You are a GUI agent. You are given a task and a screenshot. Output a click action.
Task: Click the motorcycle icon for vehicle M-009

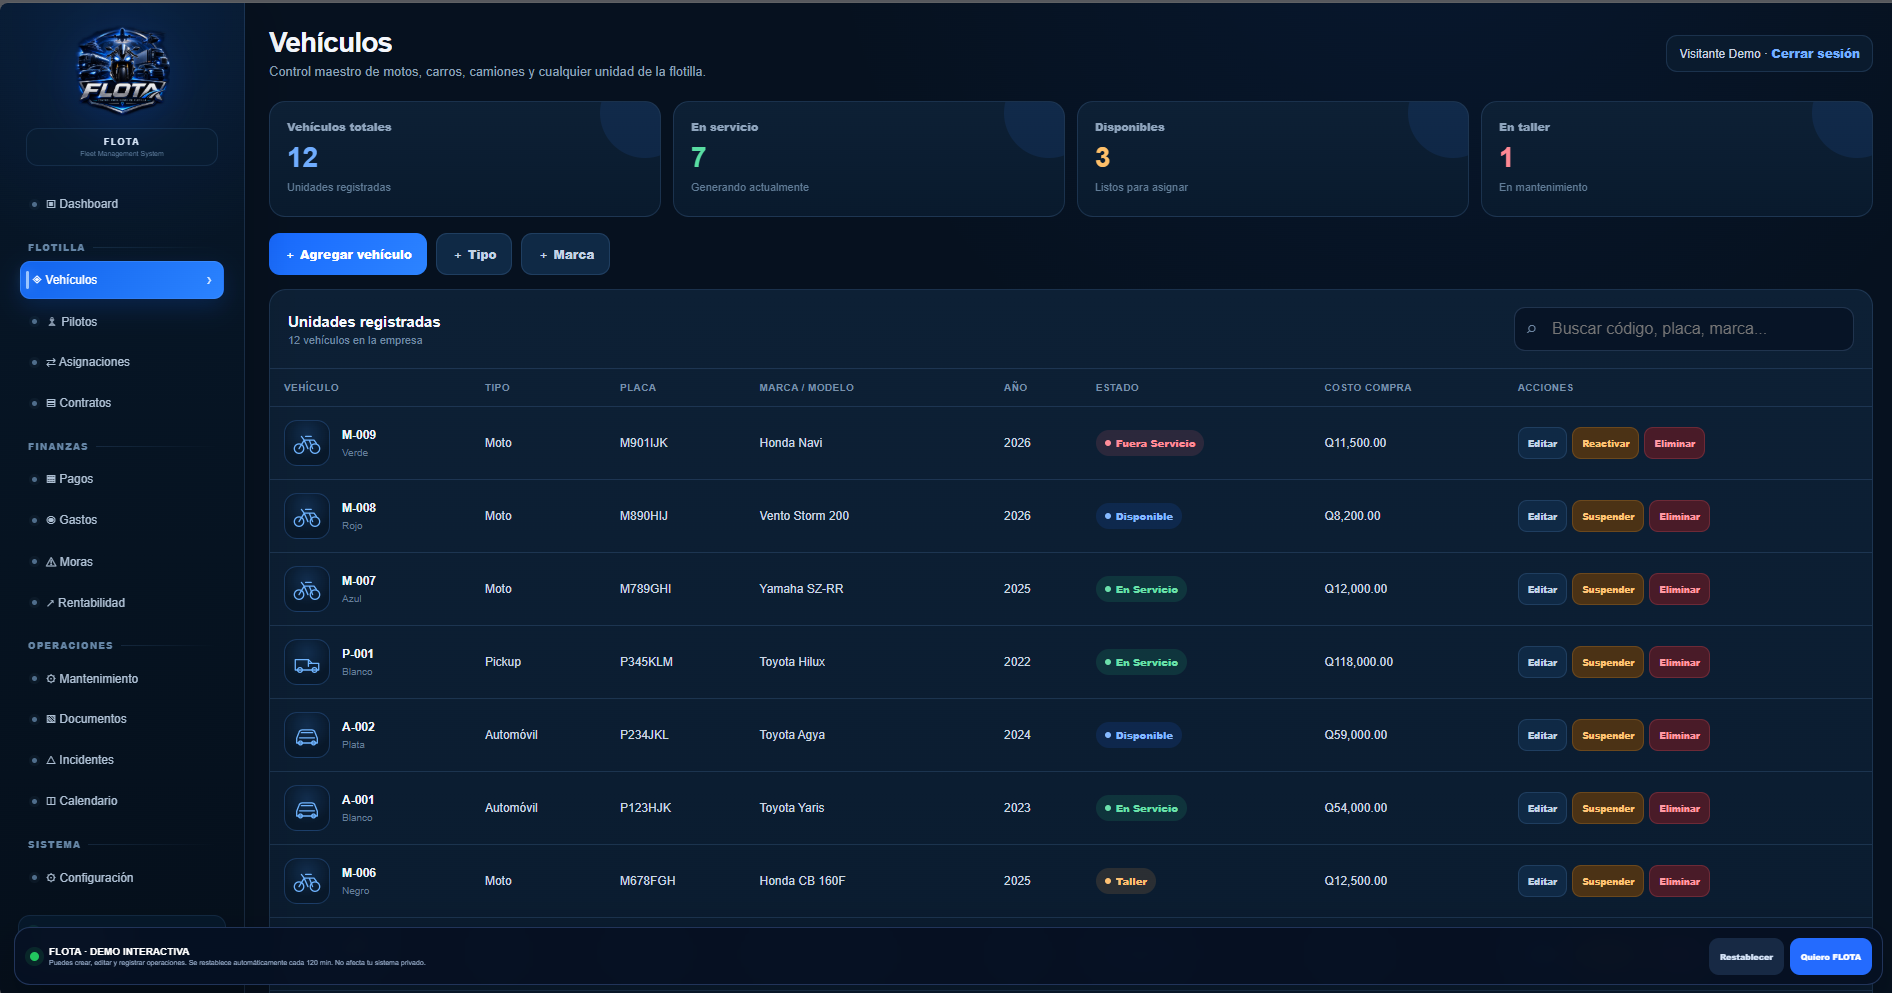click(x=307, y=443)
